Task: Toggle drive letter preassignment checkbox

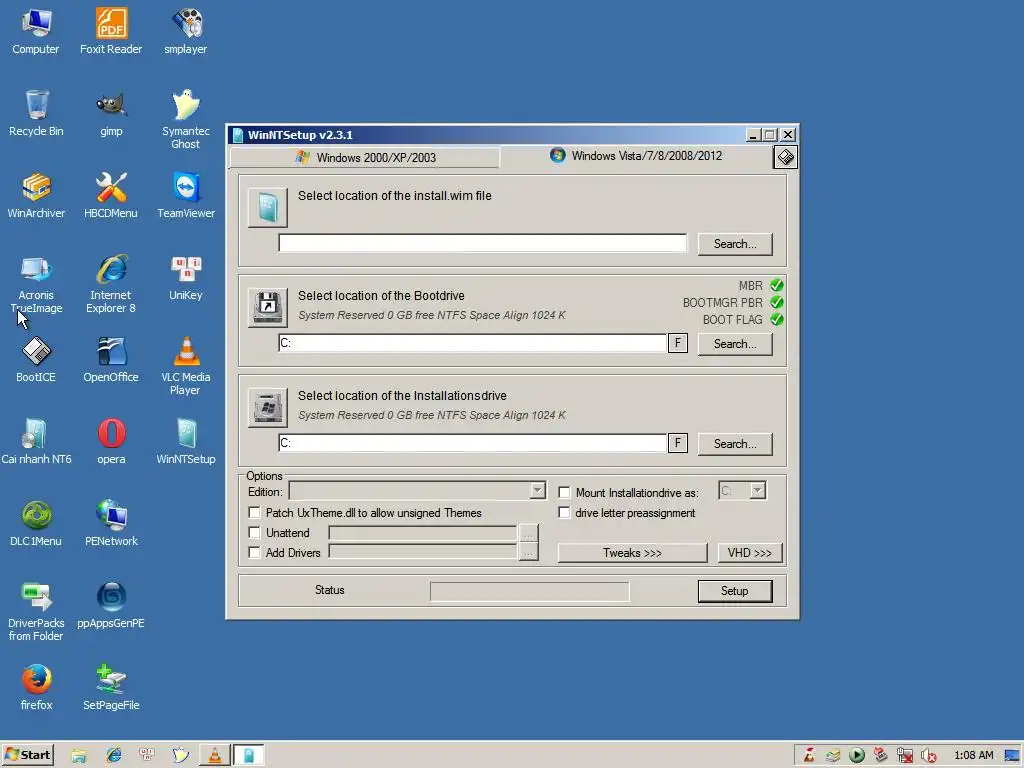Action: coord(564,513)
